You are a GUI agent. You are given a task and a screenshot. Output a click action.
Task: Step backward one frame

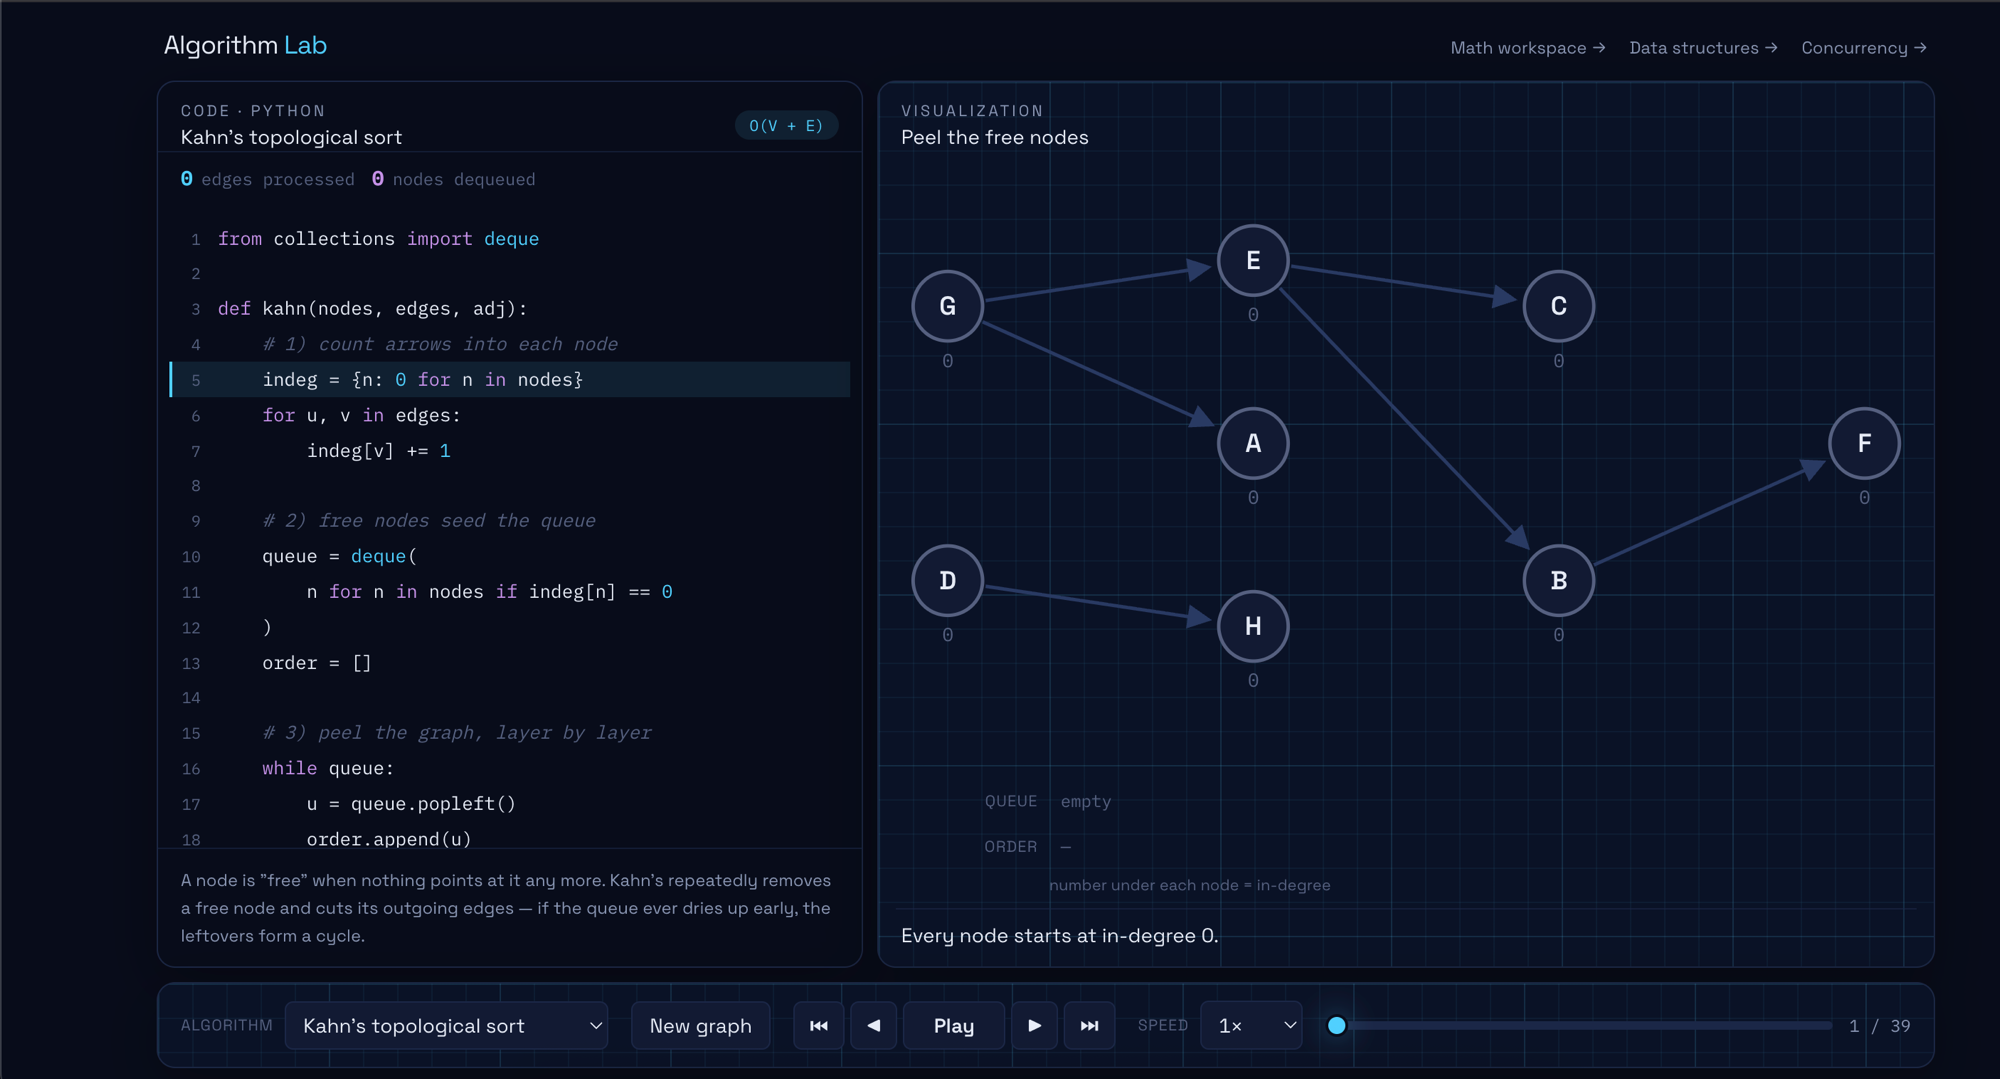coord(874,1025)
